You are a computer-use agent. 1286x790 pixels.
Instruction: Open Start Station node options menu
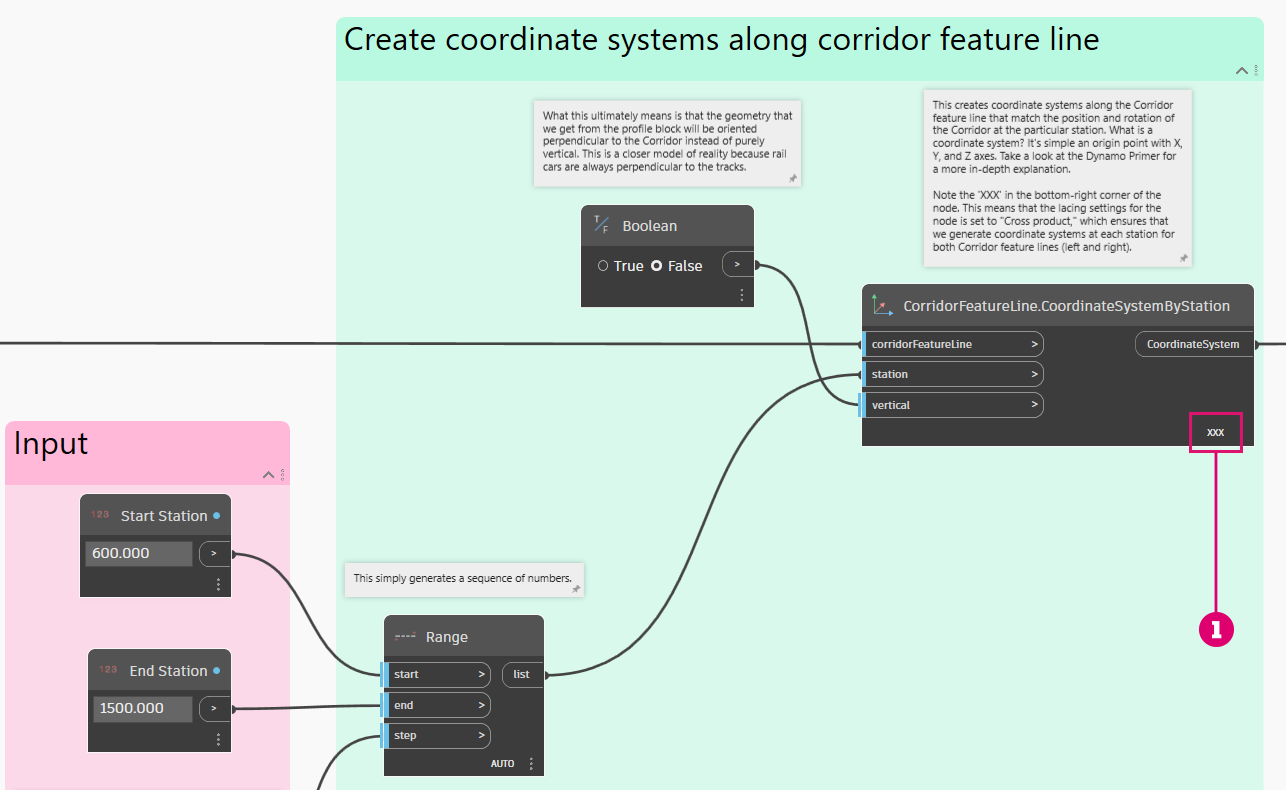218,585
